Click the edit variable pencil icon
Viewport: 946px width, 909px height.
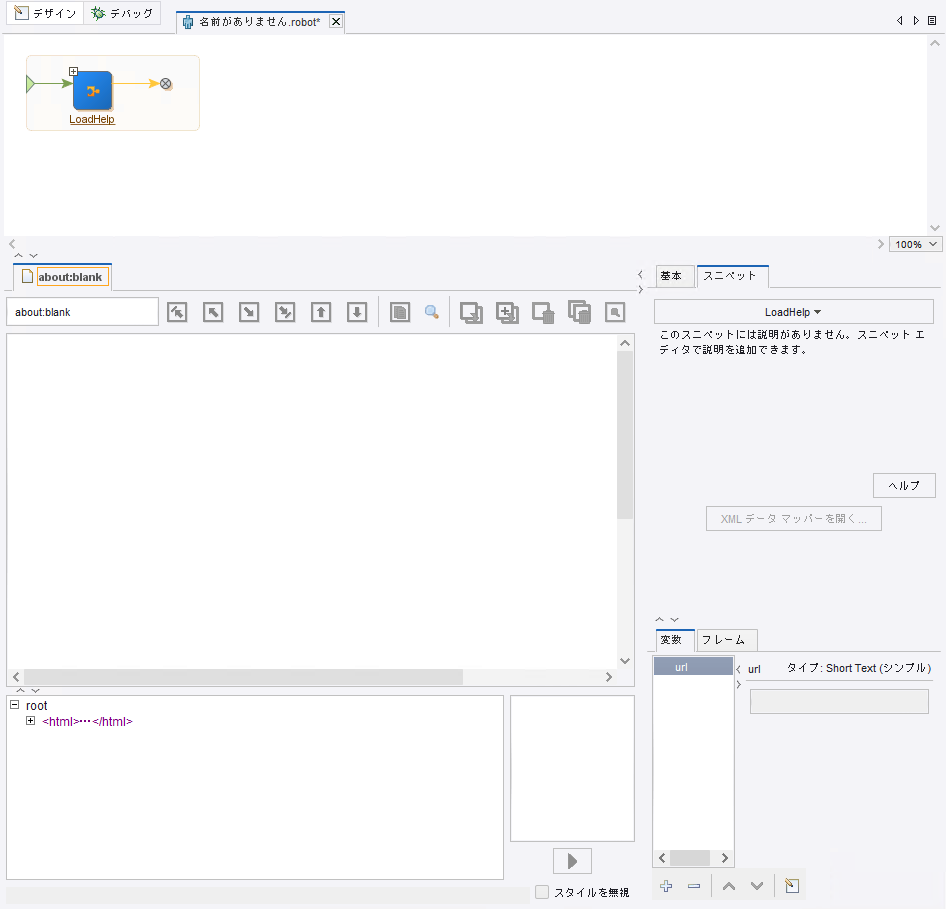pyautogui.click(x=791, y=886)
